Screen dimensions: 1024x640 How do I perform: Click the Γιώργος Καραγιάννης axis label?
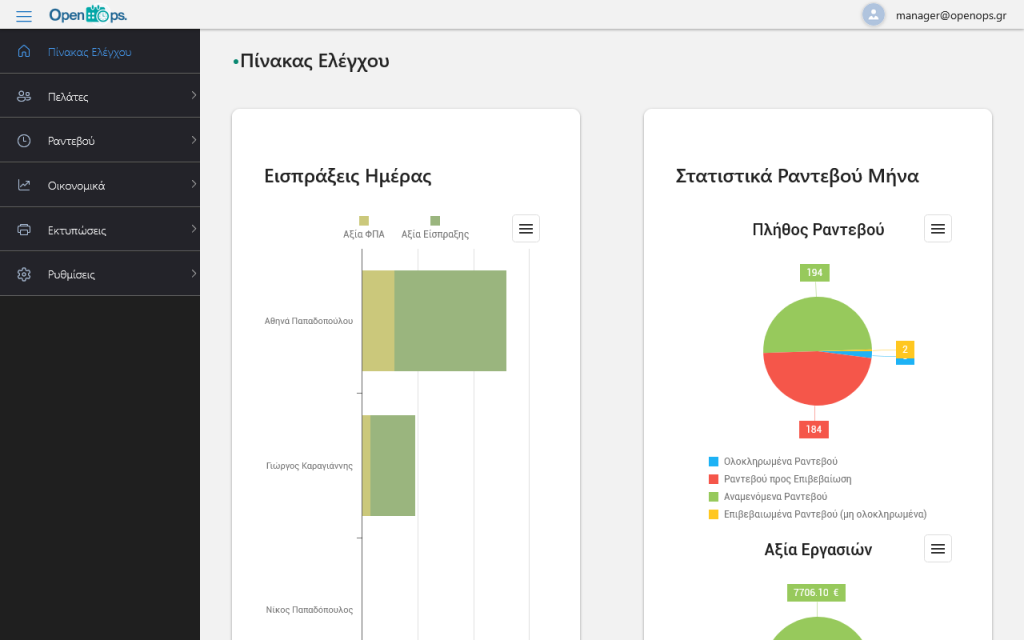coord(309,466)
